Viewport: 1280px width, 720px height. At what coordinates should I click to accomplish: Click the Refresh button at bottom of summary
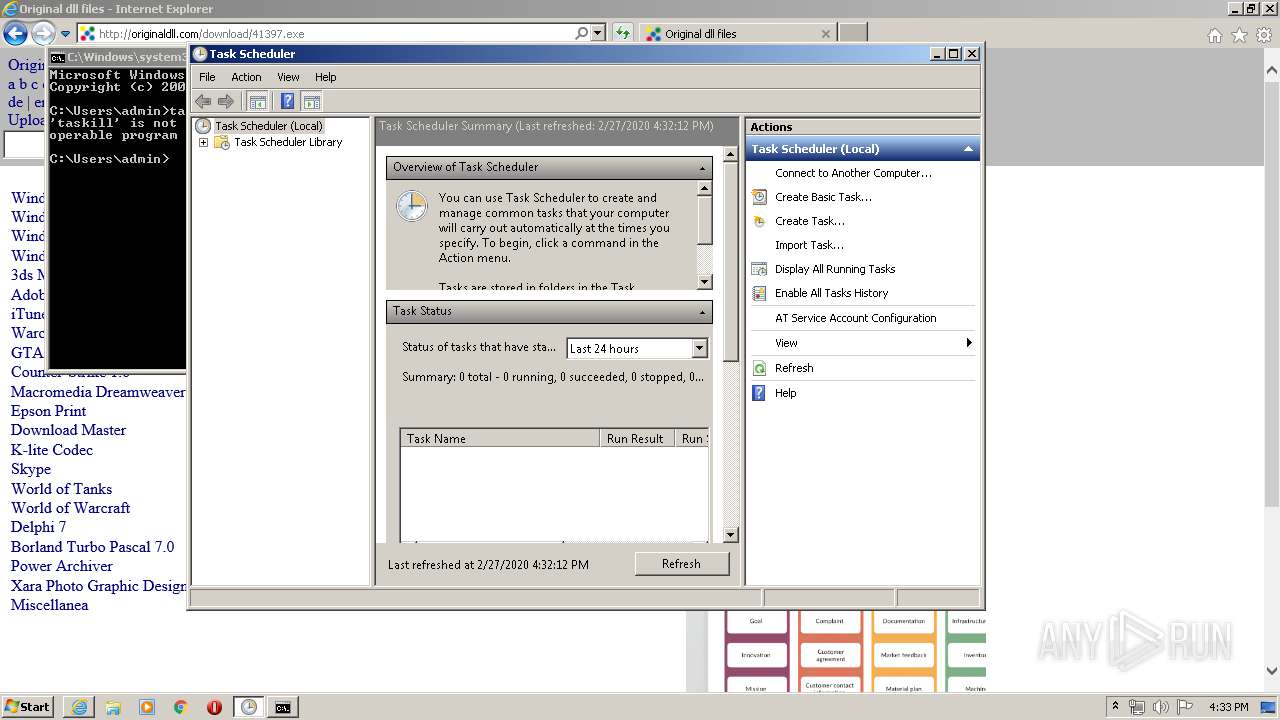(681, 564)
